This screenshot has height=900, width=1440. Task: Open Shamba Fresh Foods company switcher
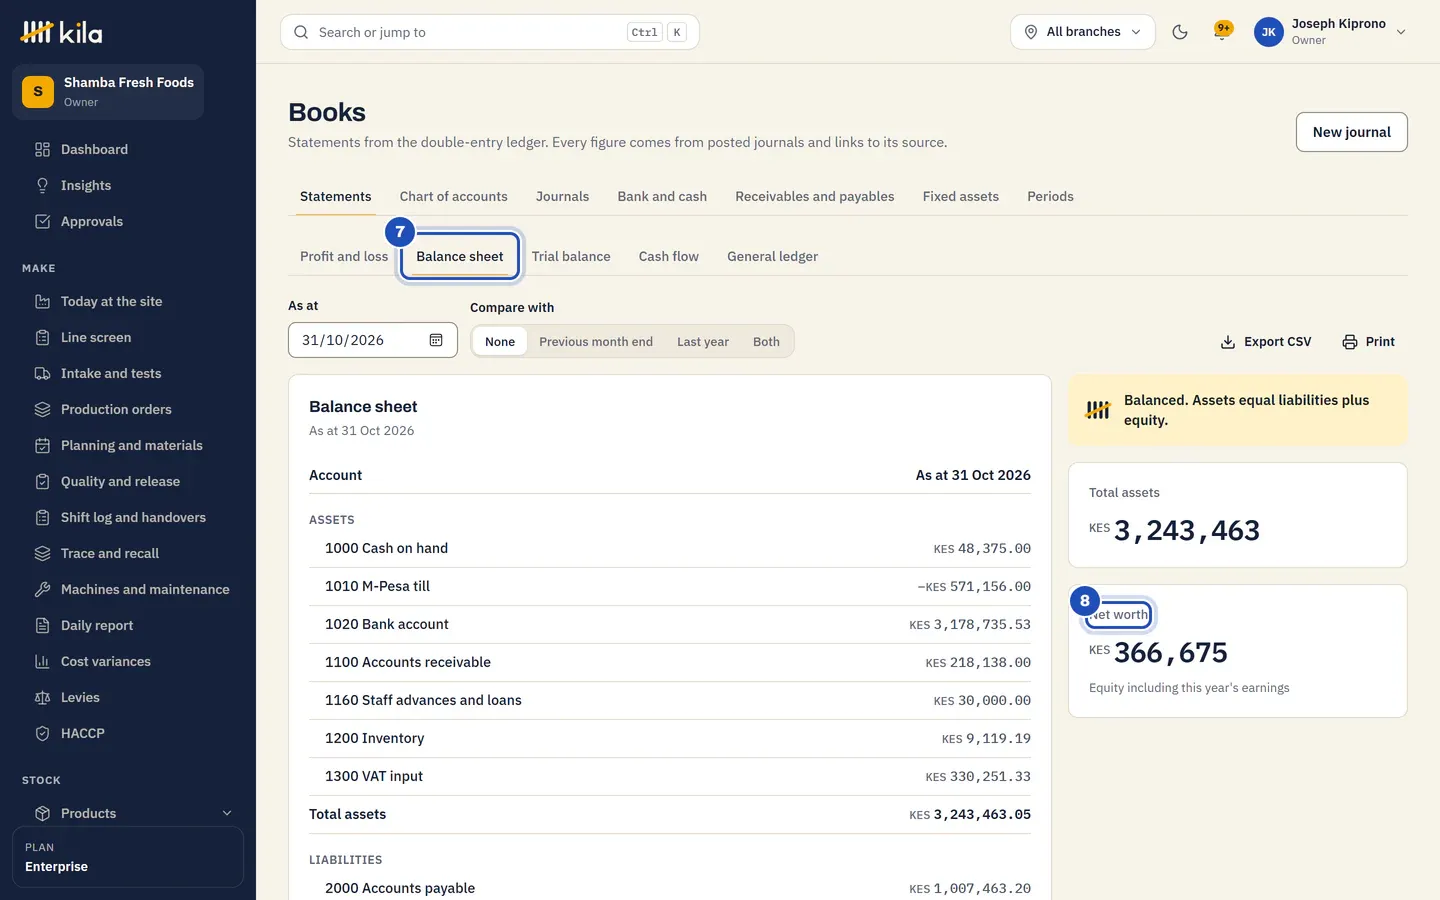coord(108,92)
